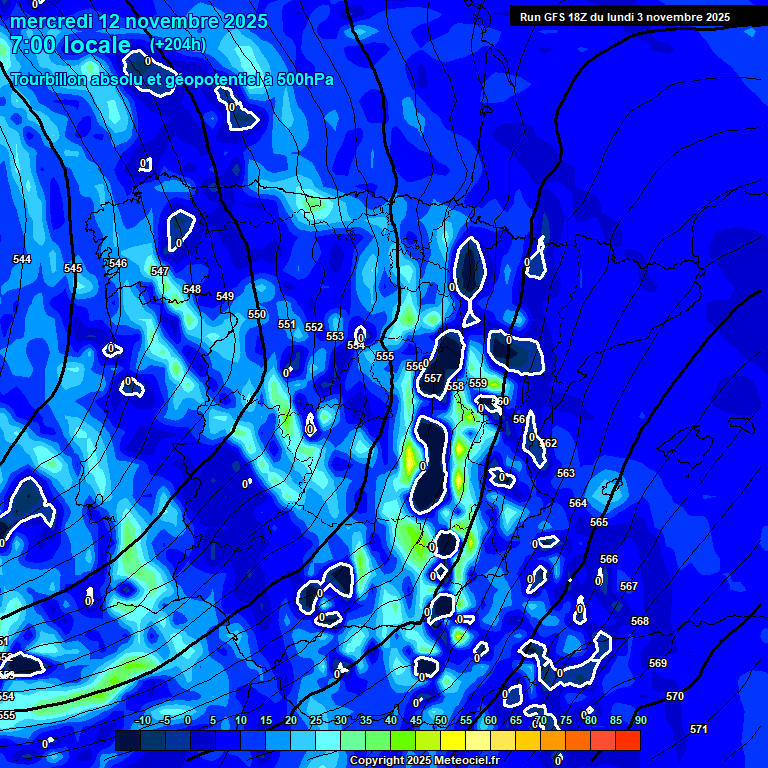Click the red swatch at legend's right end
The image size is (768, 768).
tap(627, 741)
